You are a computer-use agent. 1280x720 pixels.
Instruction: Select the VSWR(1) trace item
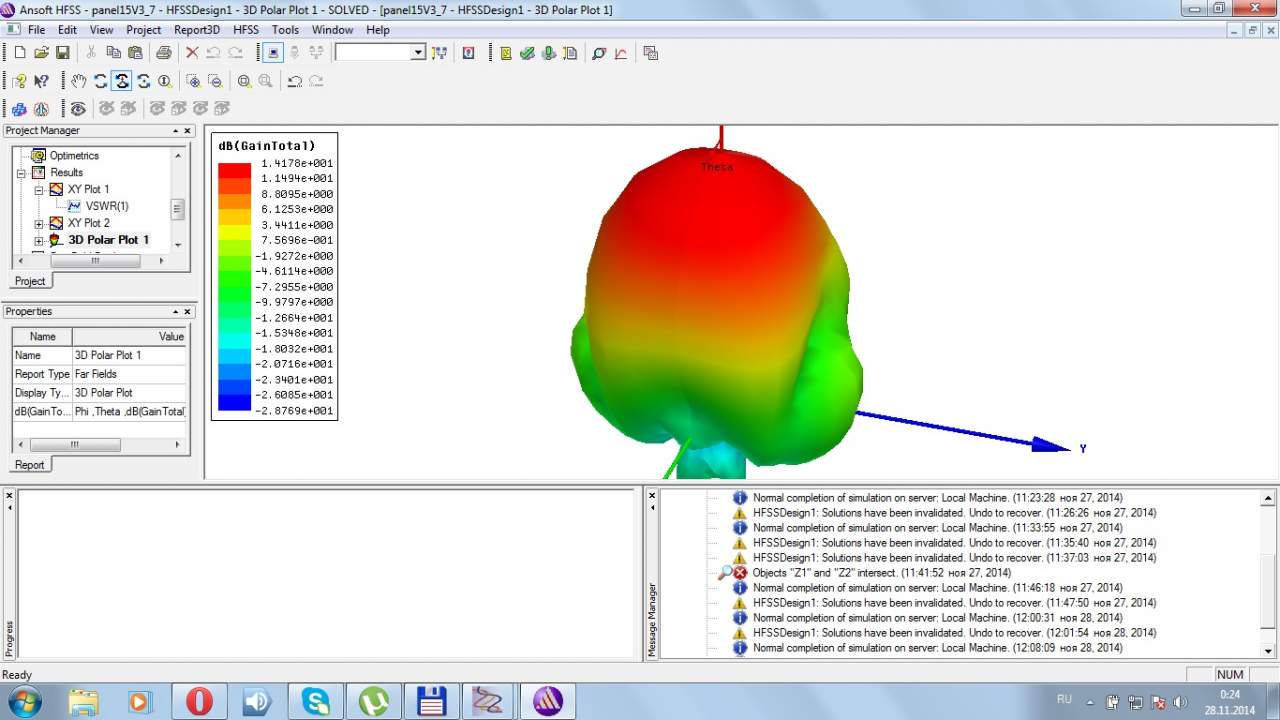107,206
